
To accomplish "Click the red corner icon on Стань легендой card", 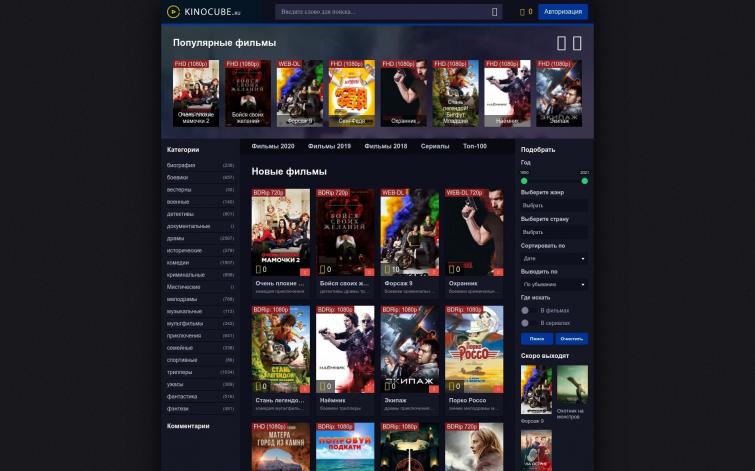I will point(305,389).
